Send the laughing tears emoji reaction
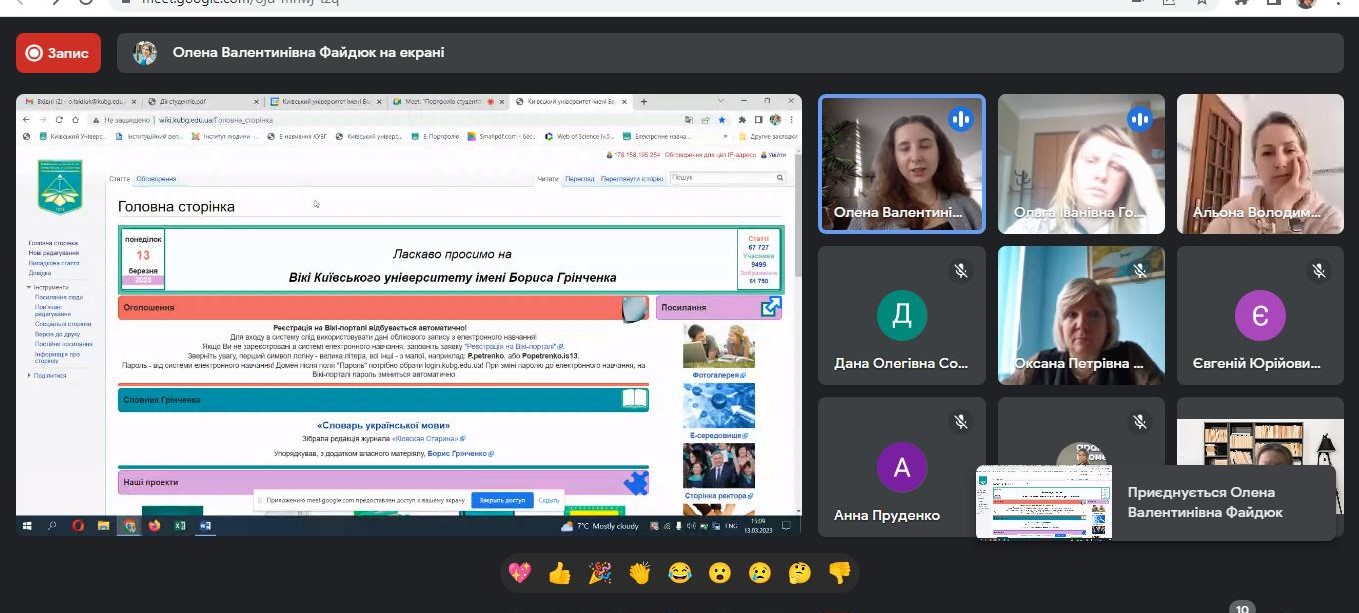The width and height of the screenshot is (1359, 613). 680,573
